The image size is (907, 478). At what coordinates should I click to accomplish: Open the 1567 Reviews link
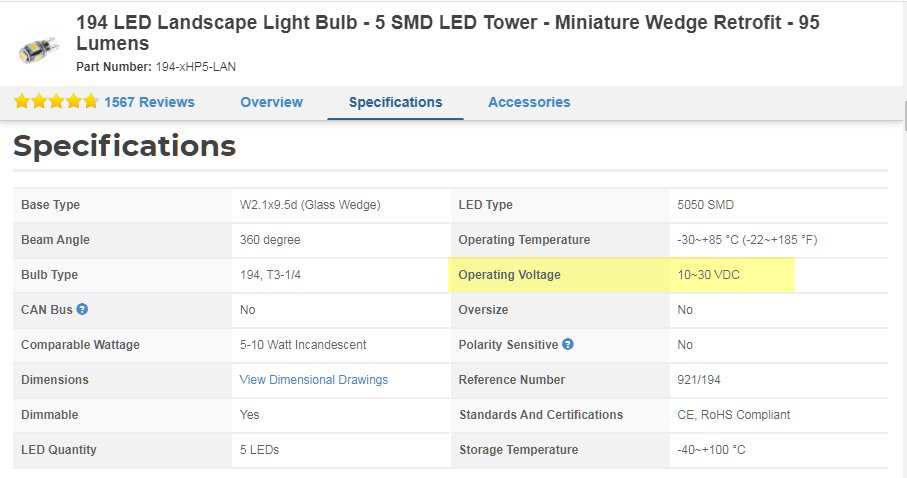pyautogui.click(x=149, y=102)
